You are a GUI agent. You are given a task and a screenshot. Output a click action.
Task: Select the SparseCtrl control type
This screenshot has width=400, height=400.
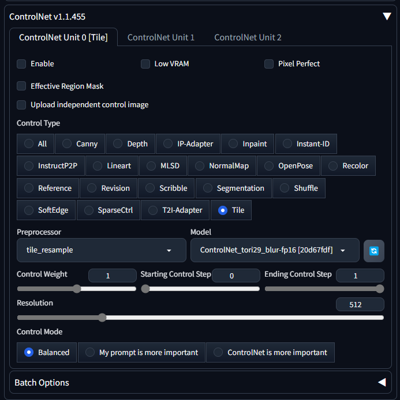point(108,210)
